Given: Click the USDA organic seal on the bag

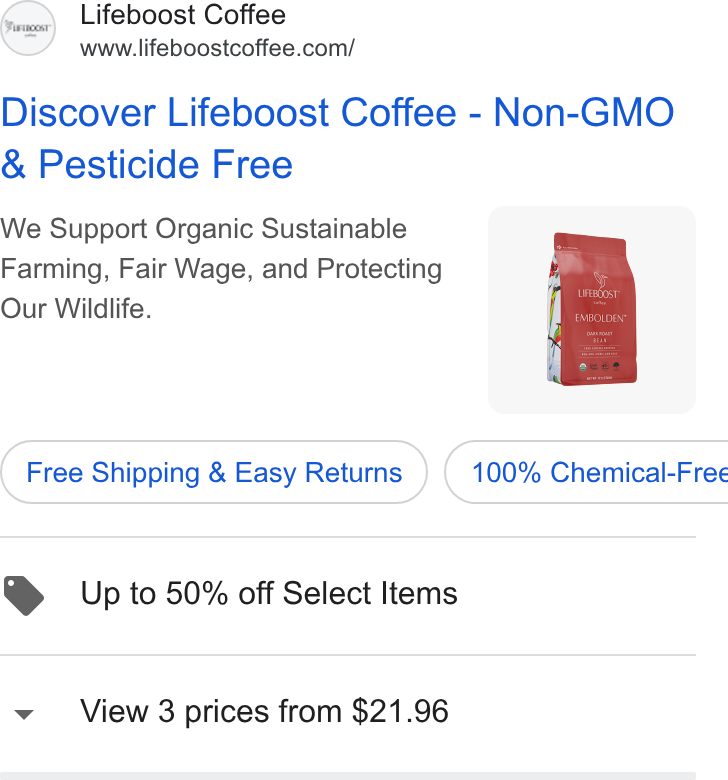Looking at the screenshot, I should tap(582, 367).
